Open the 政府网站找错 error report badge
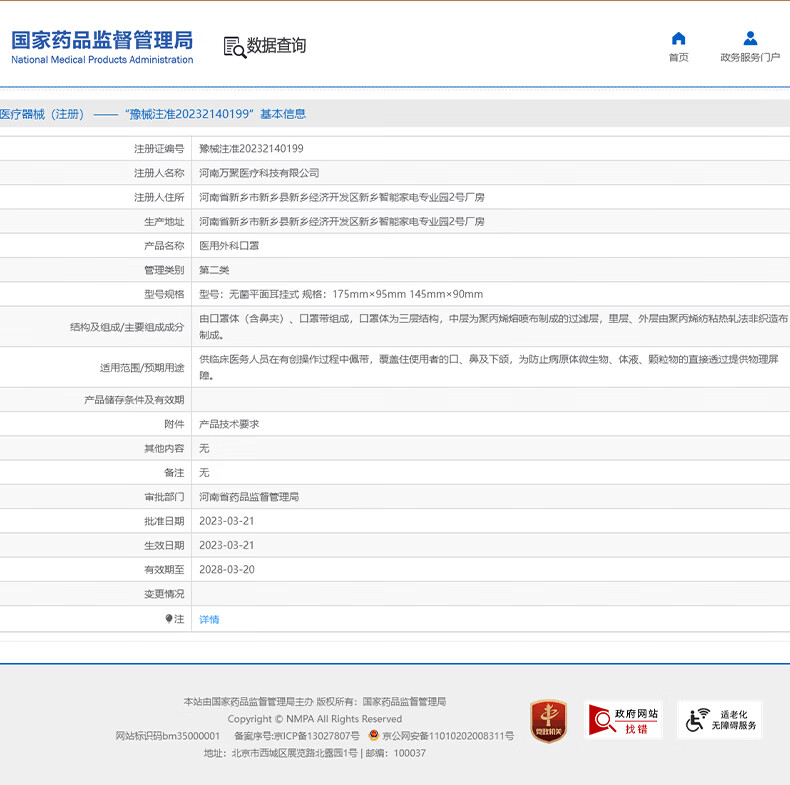The image size is (790, 785). tap(624, 720)
